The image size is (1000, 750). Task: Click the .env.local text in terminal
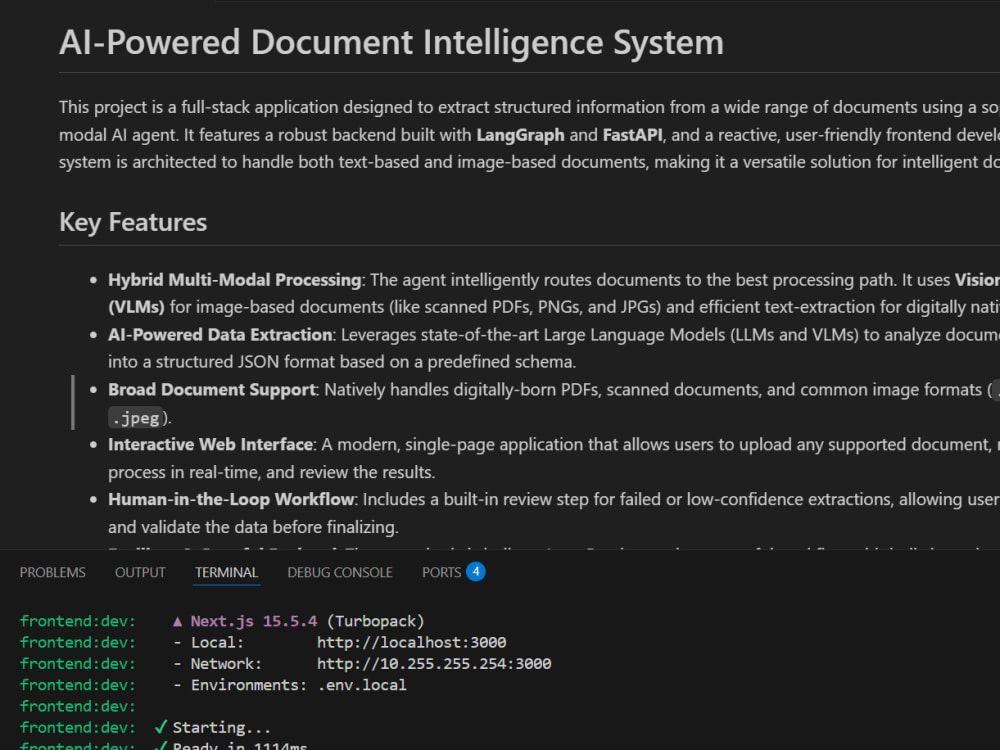point(362,685)
